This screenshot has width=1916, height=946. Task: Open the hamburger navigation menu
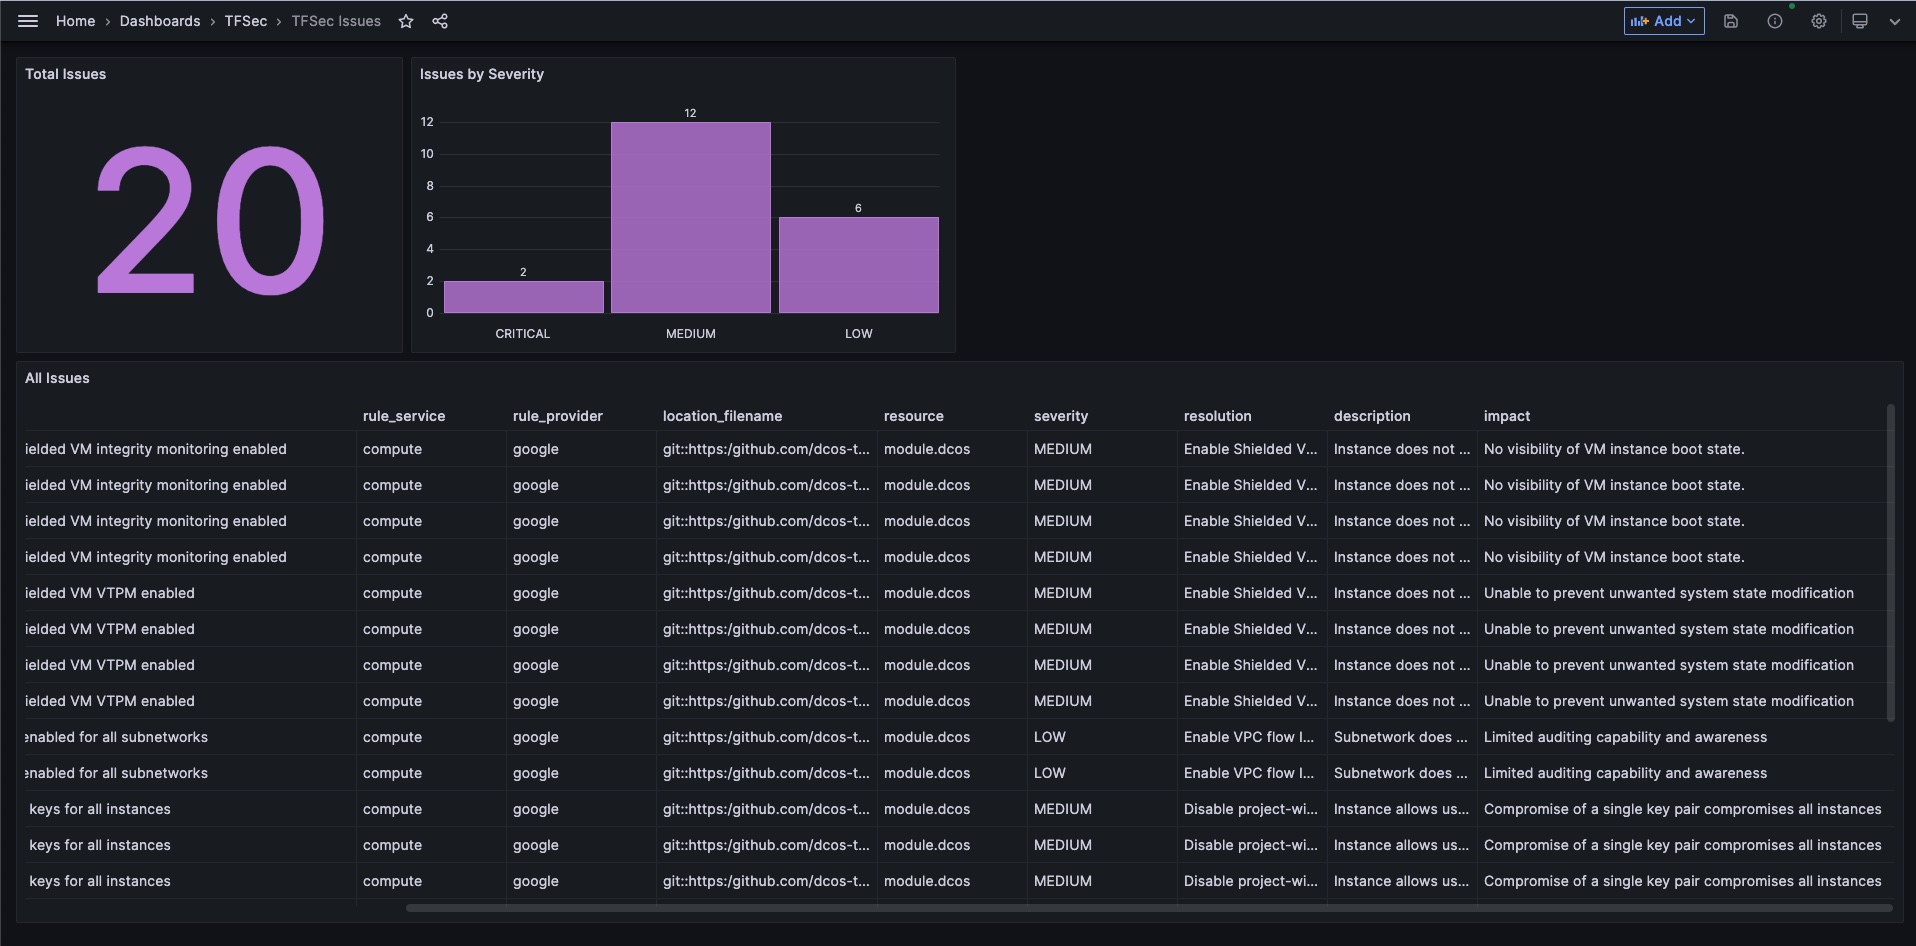pos(28,21)
